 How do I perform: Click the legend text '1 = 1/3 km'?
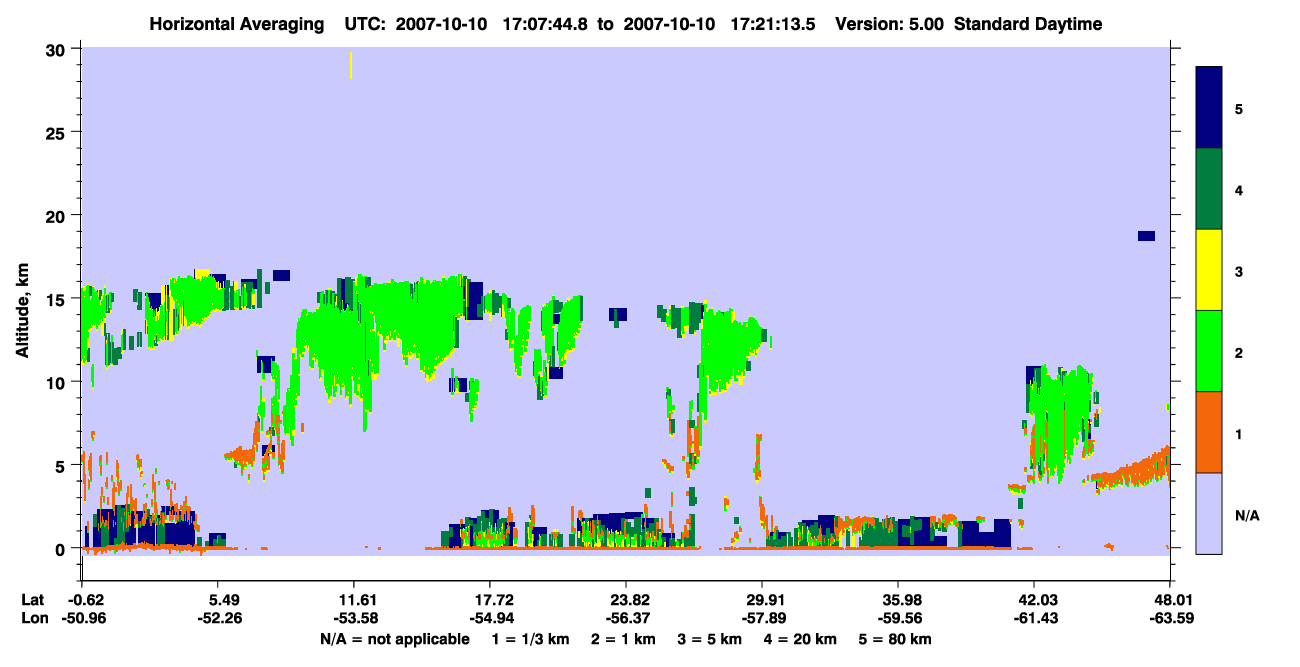pos(529,639)
